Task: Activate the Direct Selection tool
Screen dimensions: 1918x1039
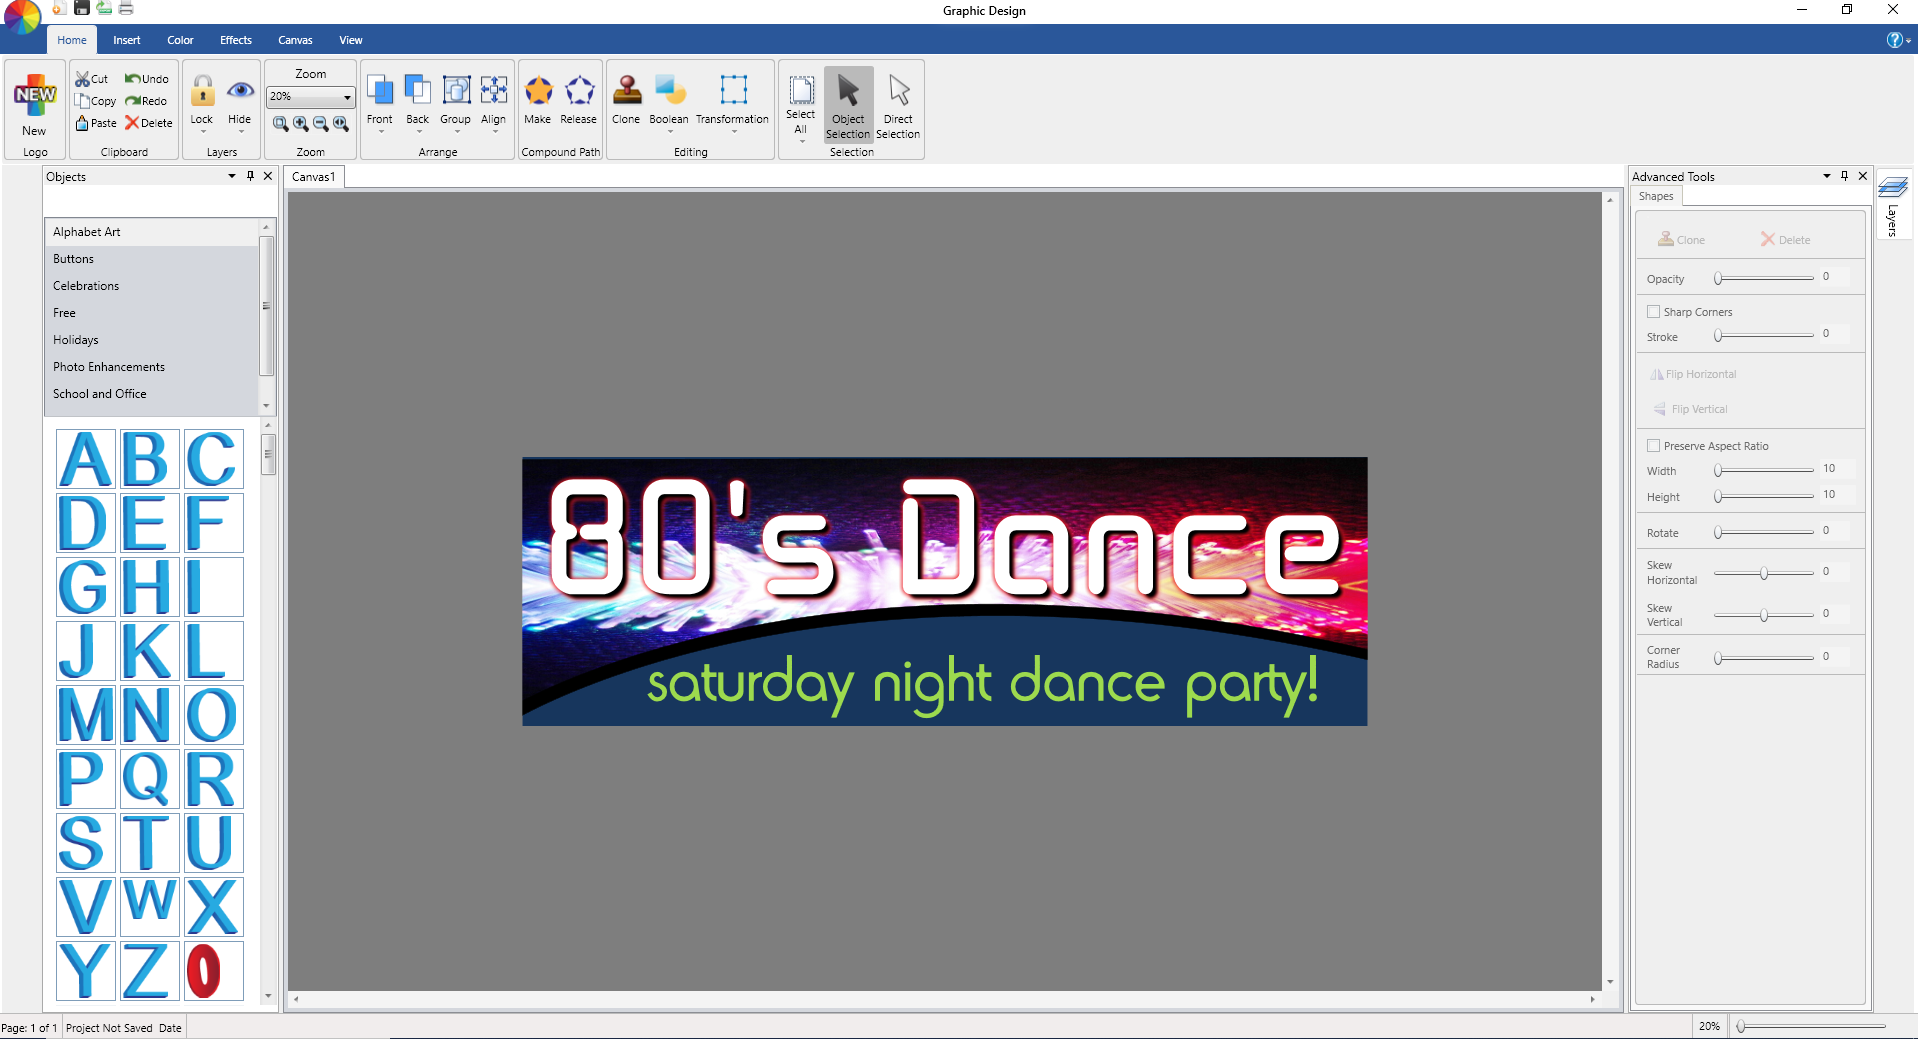Action: 898,92
